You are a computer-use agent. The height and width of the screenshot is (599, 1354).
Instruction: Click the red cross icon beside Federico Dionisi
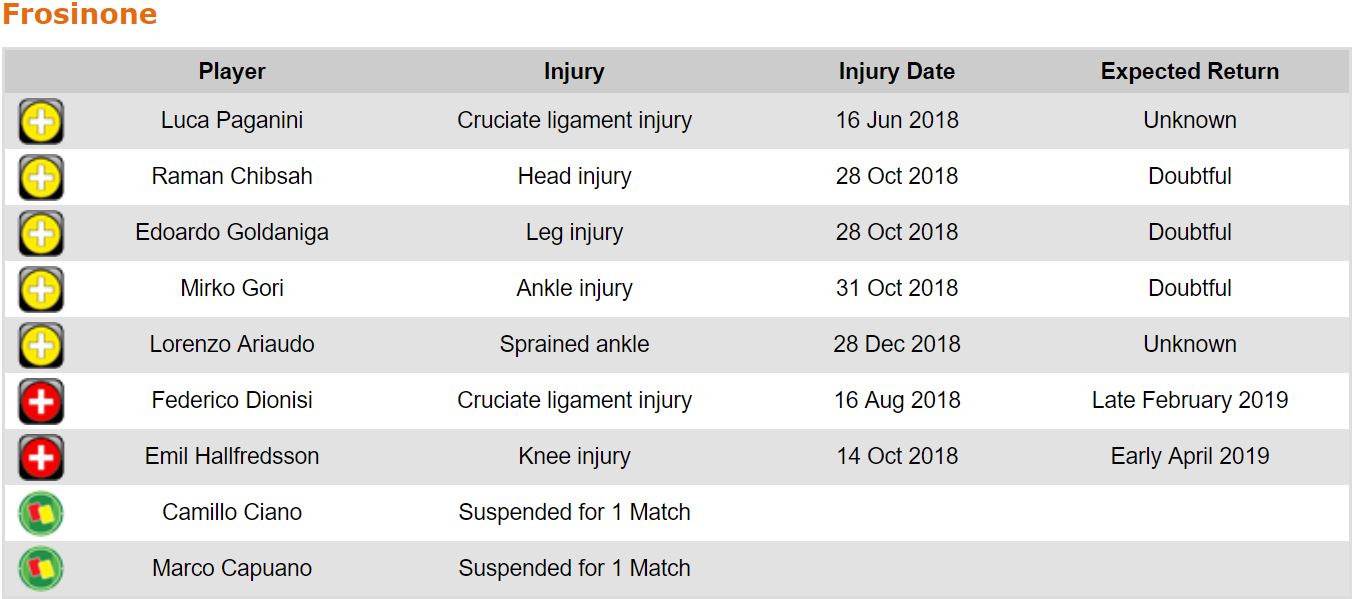tap(41, 402)
